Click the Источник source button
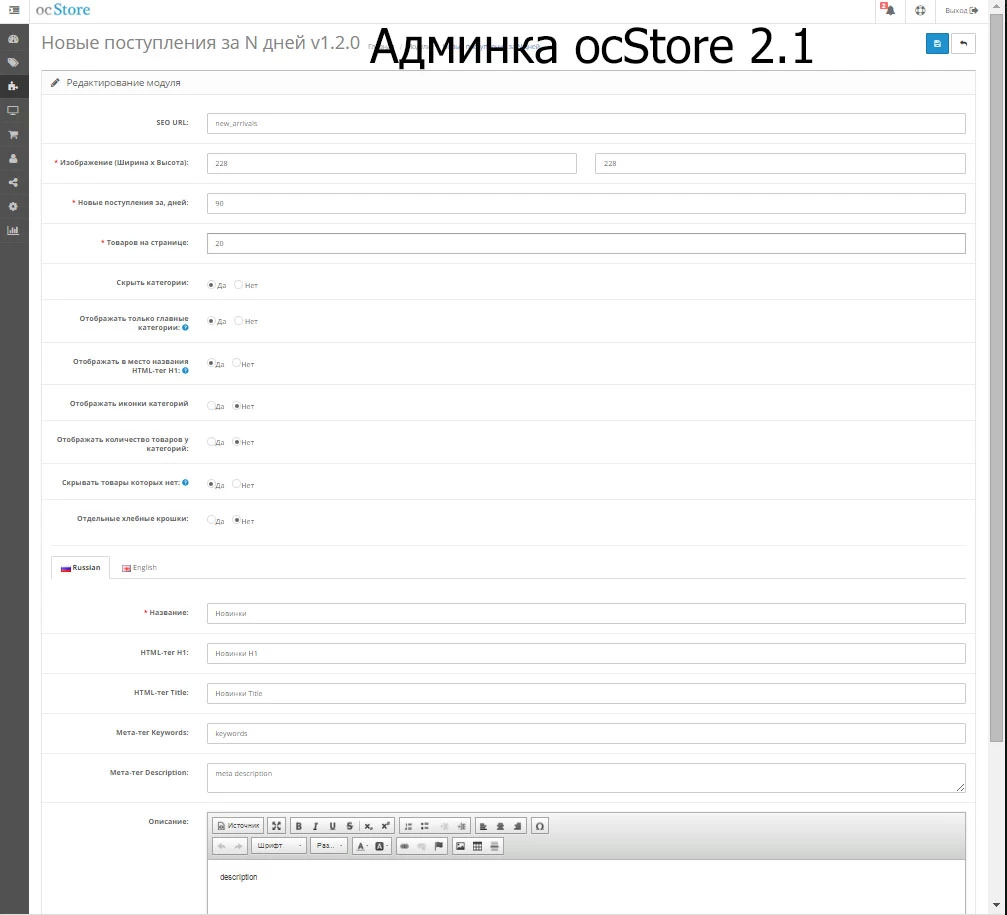 pyautogui.click(x=238, y=826)
